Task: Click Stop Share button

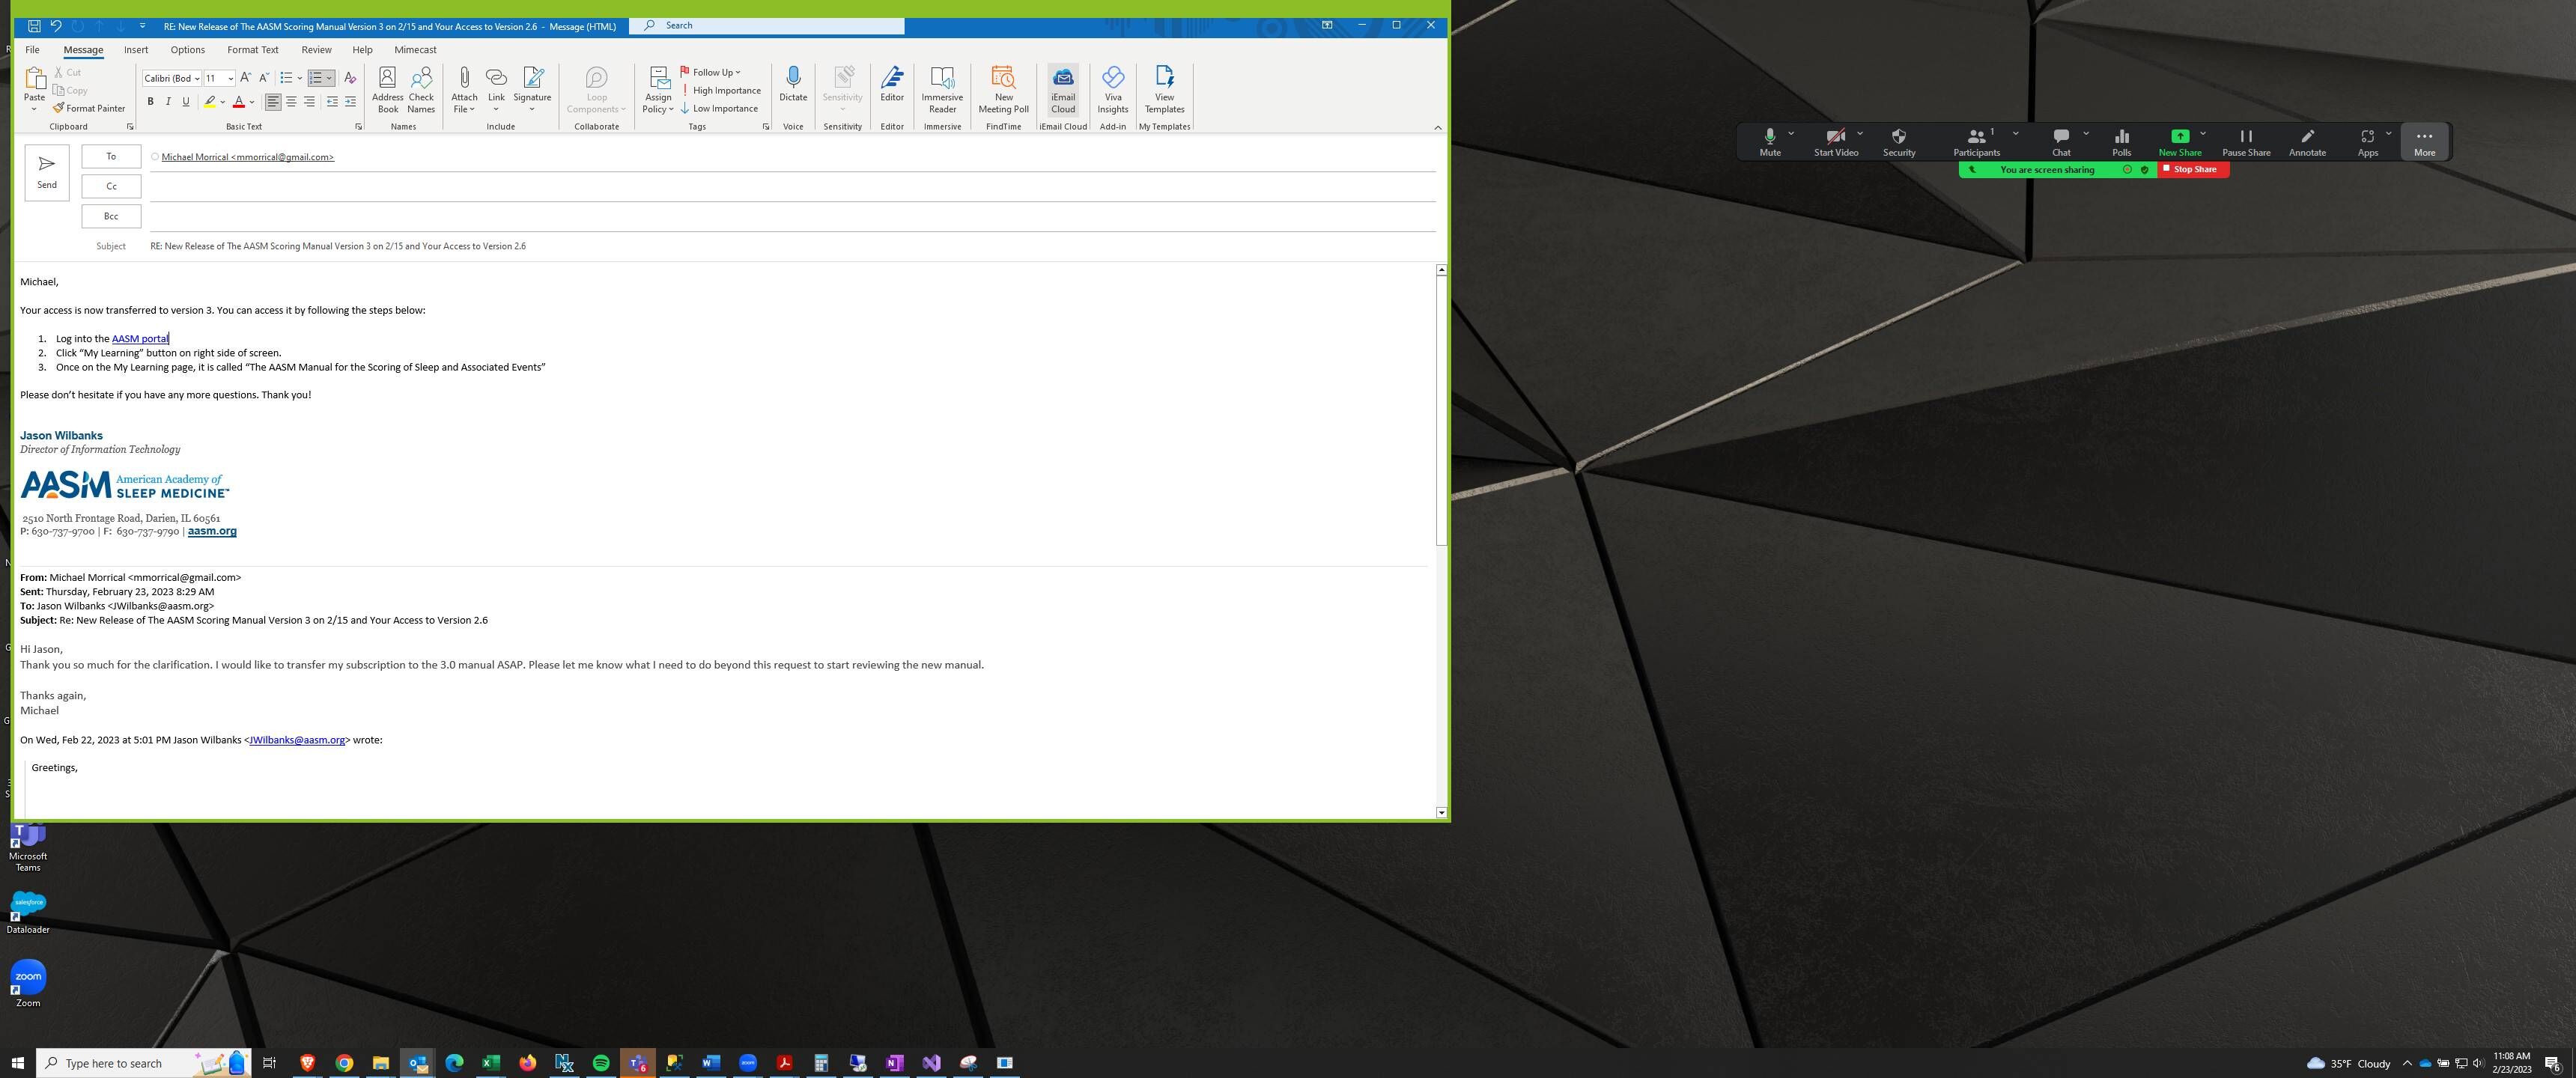Action: pos(2193,169)
